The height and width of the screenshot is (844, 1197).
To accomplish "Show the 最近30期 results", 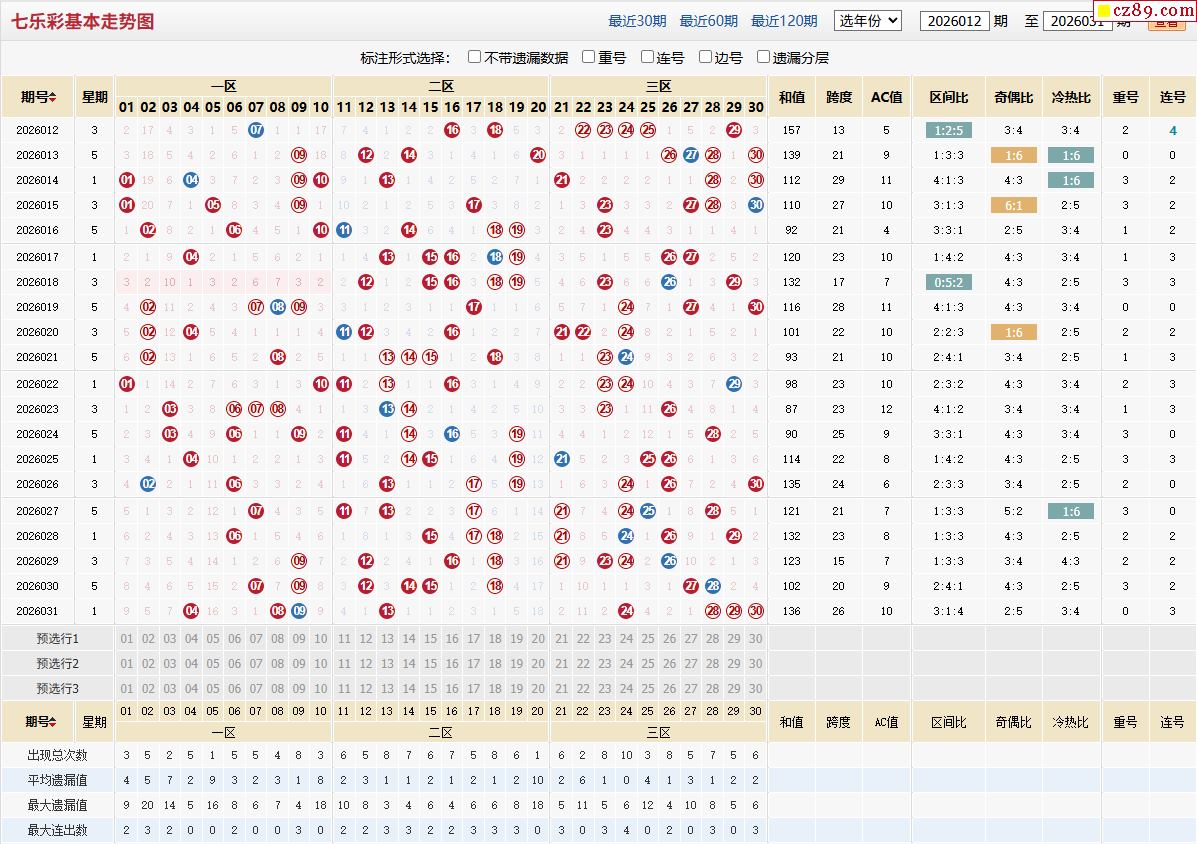I will point(637,21).
